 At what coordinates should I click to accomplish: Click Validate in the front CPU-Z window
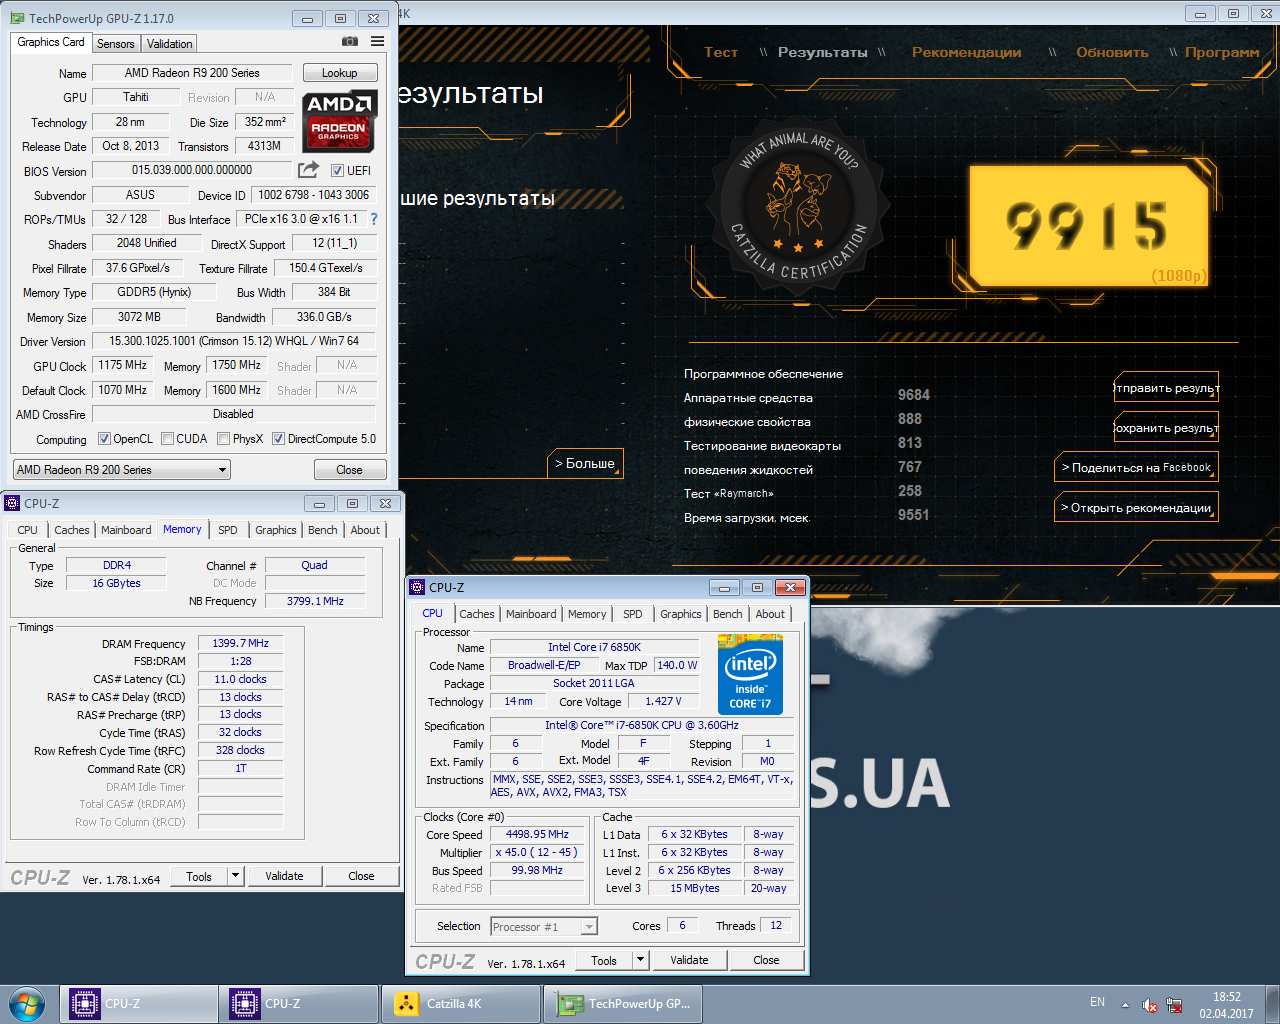coord(689,960)
